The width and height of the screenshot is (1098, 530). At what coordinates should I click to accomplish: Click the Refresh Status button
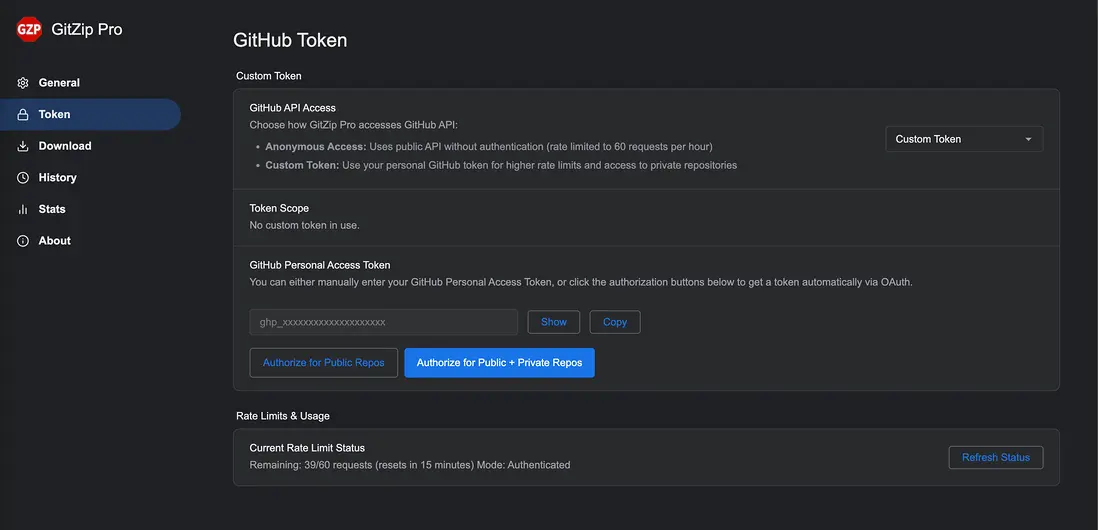(996, 457)
